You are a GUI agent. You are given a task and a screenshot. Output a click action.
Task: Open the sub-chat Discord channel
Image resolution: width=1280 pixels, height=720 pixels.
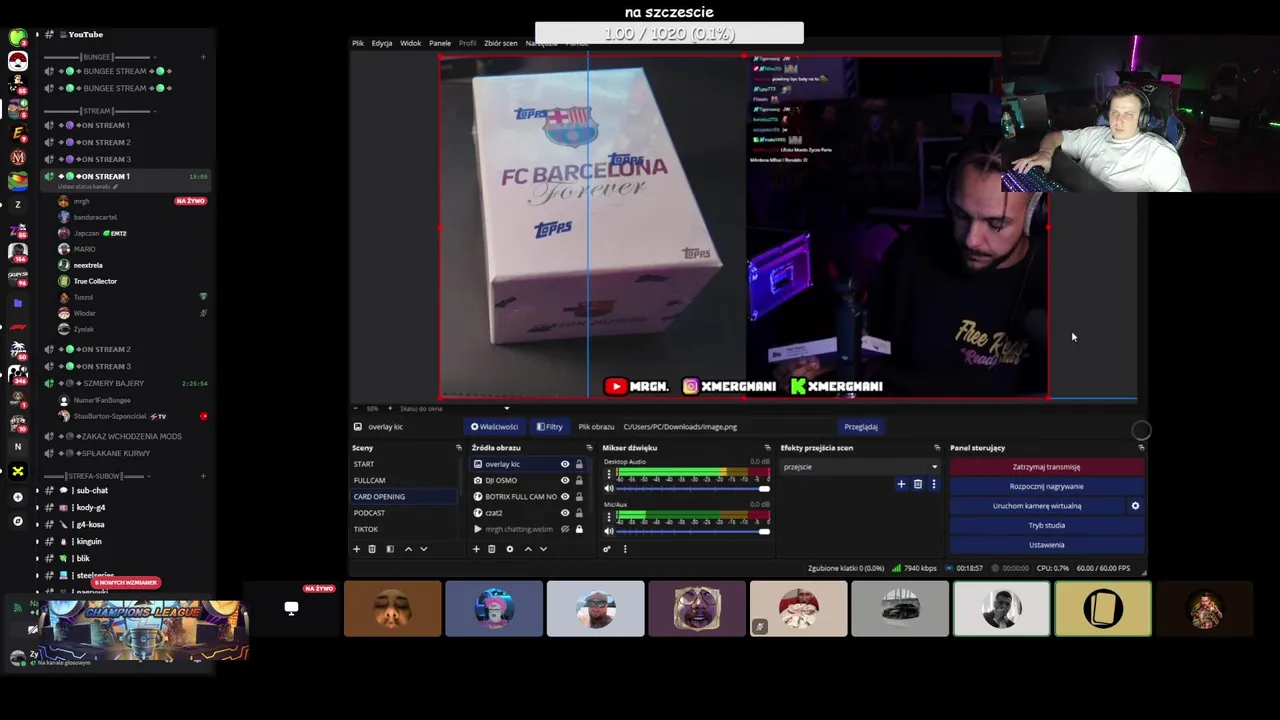pos(92,490)
